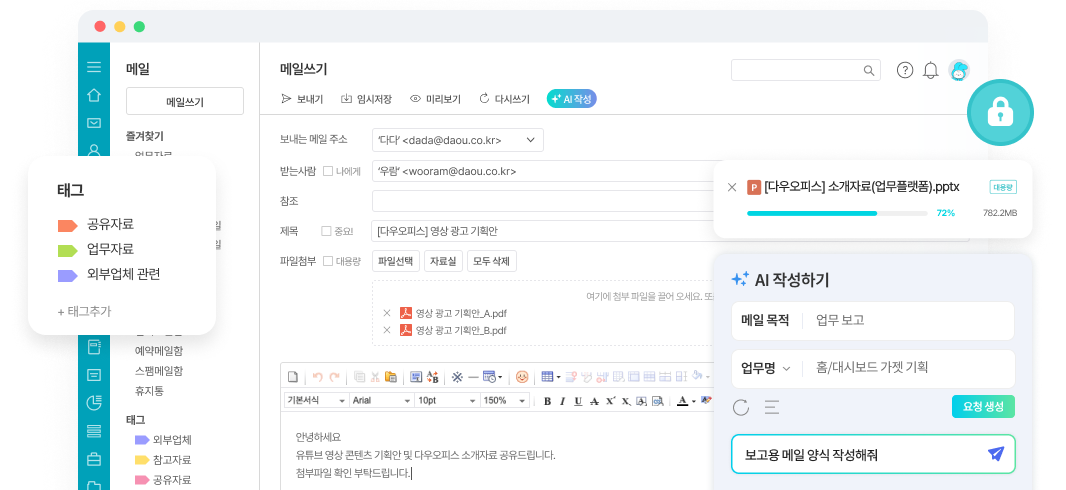Open the hamburger menu in the sidebar

[94, 67]
